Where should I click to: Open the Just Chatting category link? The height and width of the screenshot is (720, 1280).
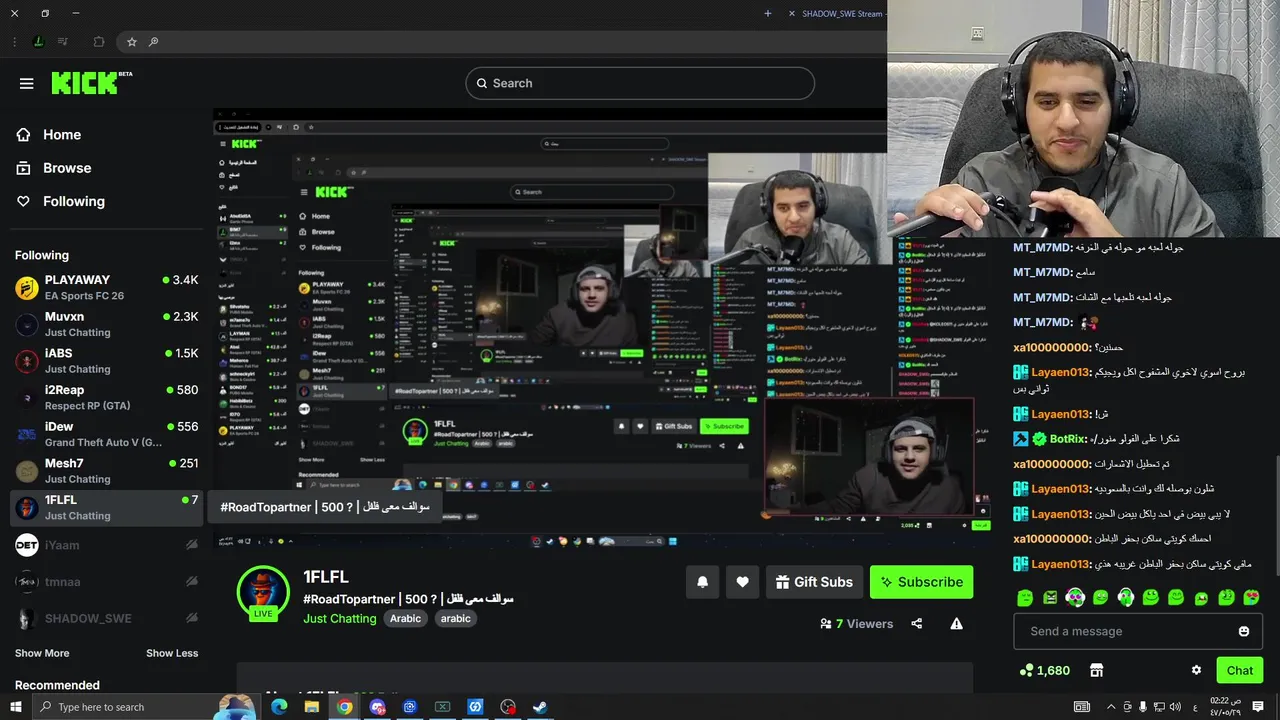click(340, 618)
